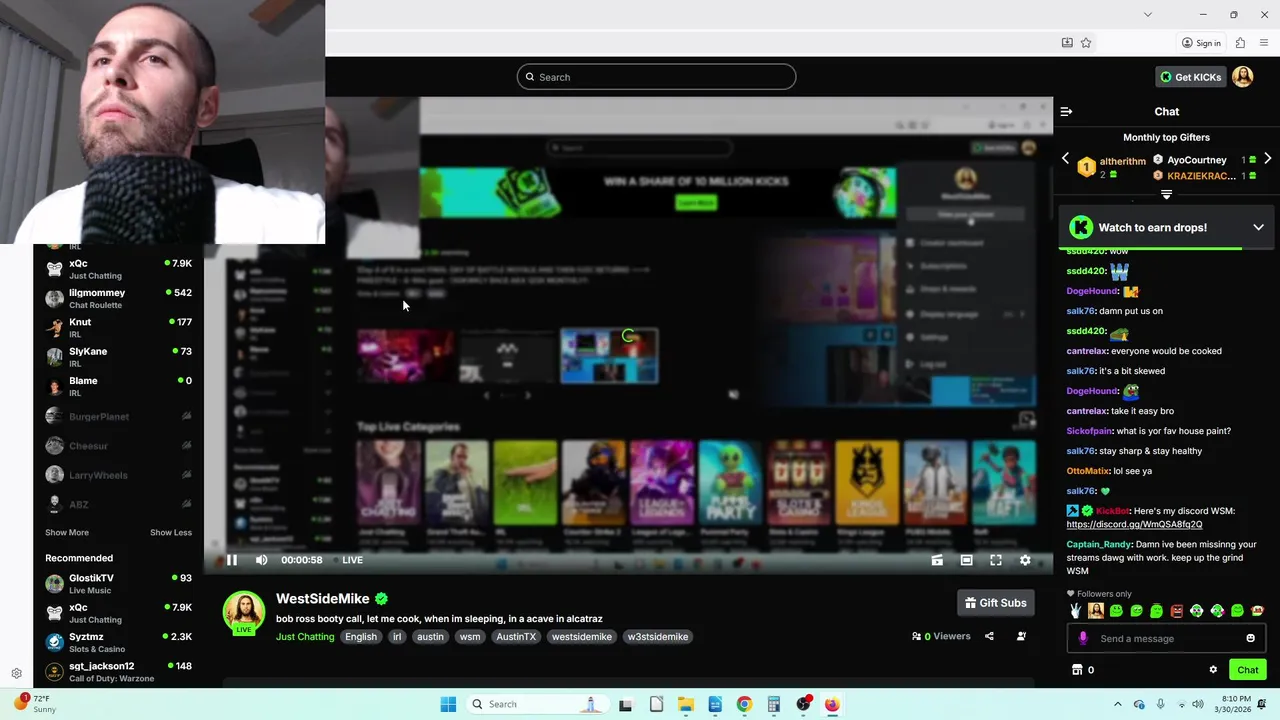The image size is (1280, 720).
Task: Select the w3stsidemike tag
Action: click(657, 637)
